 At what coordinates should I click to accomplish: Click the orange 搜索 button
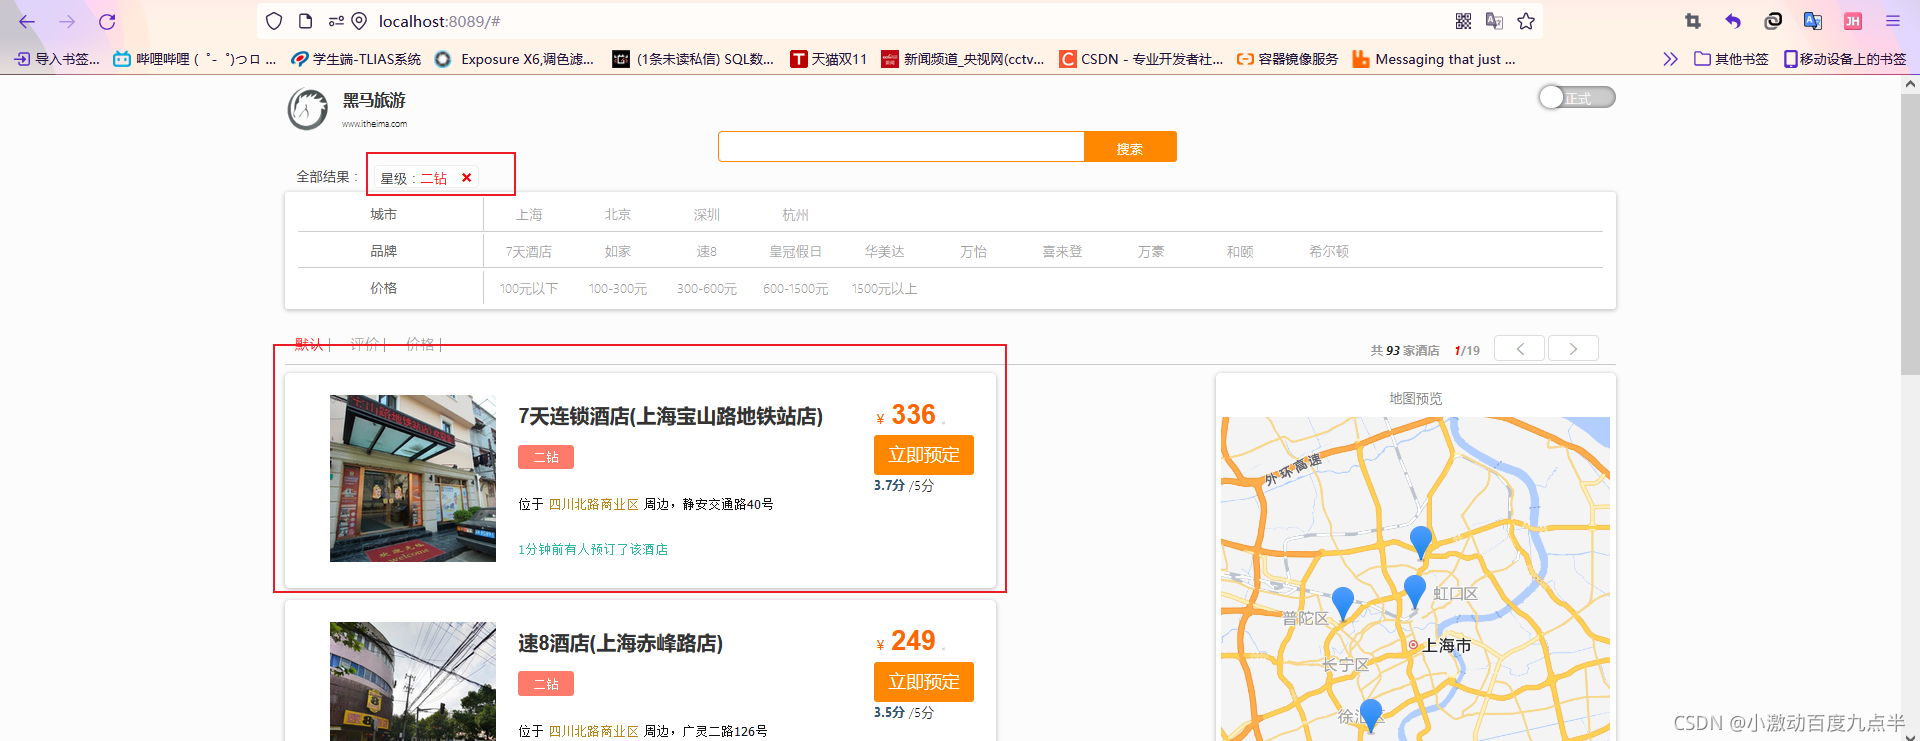[1130, 146]
